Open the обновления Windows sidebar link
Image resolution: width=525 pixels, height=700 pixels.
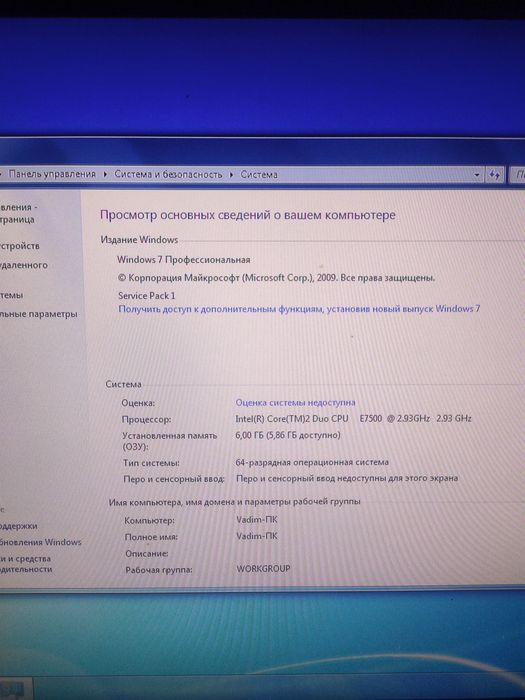tap(41, 542)
